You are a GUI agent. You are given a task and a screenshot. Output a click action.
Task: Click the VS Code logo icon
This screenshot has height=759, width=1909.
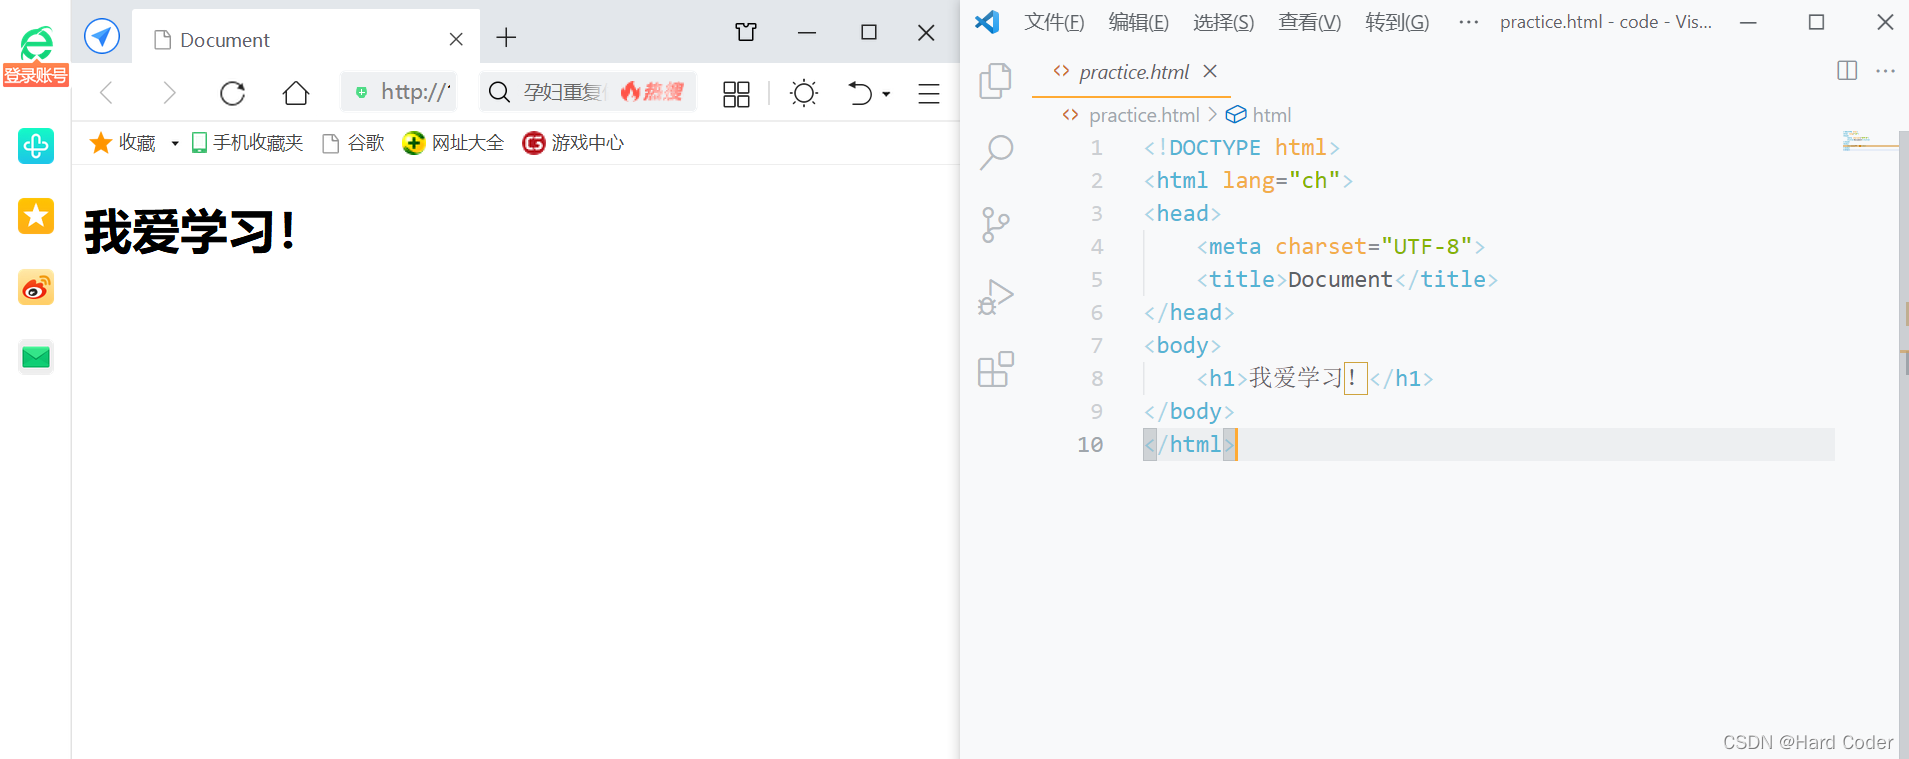tap(987, 22)
